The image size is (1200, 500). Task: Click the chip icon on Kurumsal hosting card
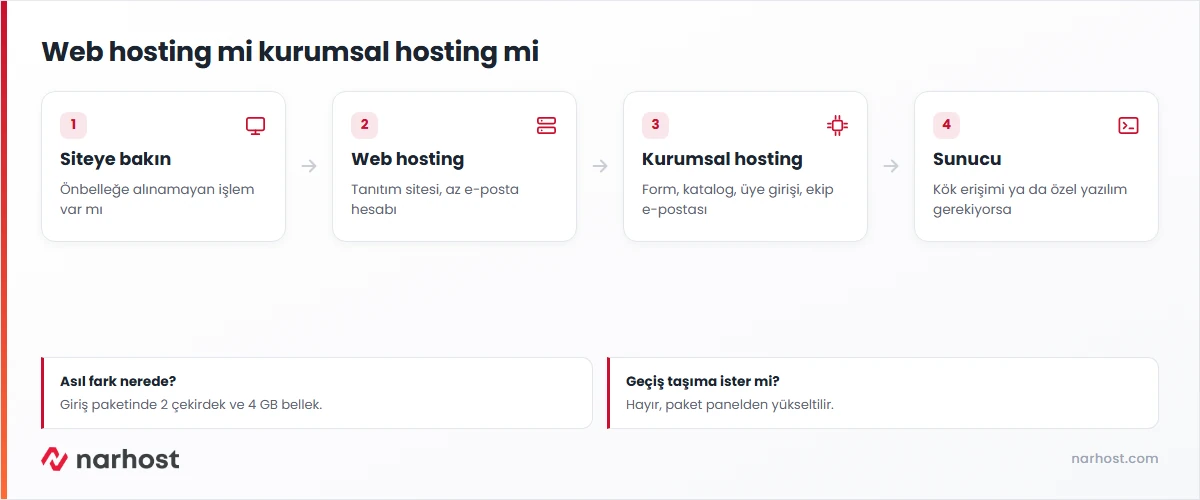coord(837,125)
